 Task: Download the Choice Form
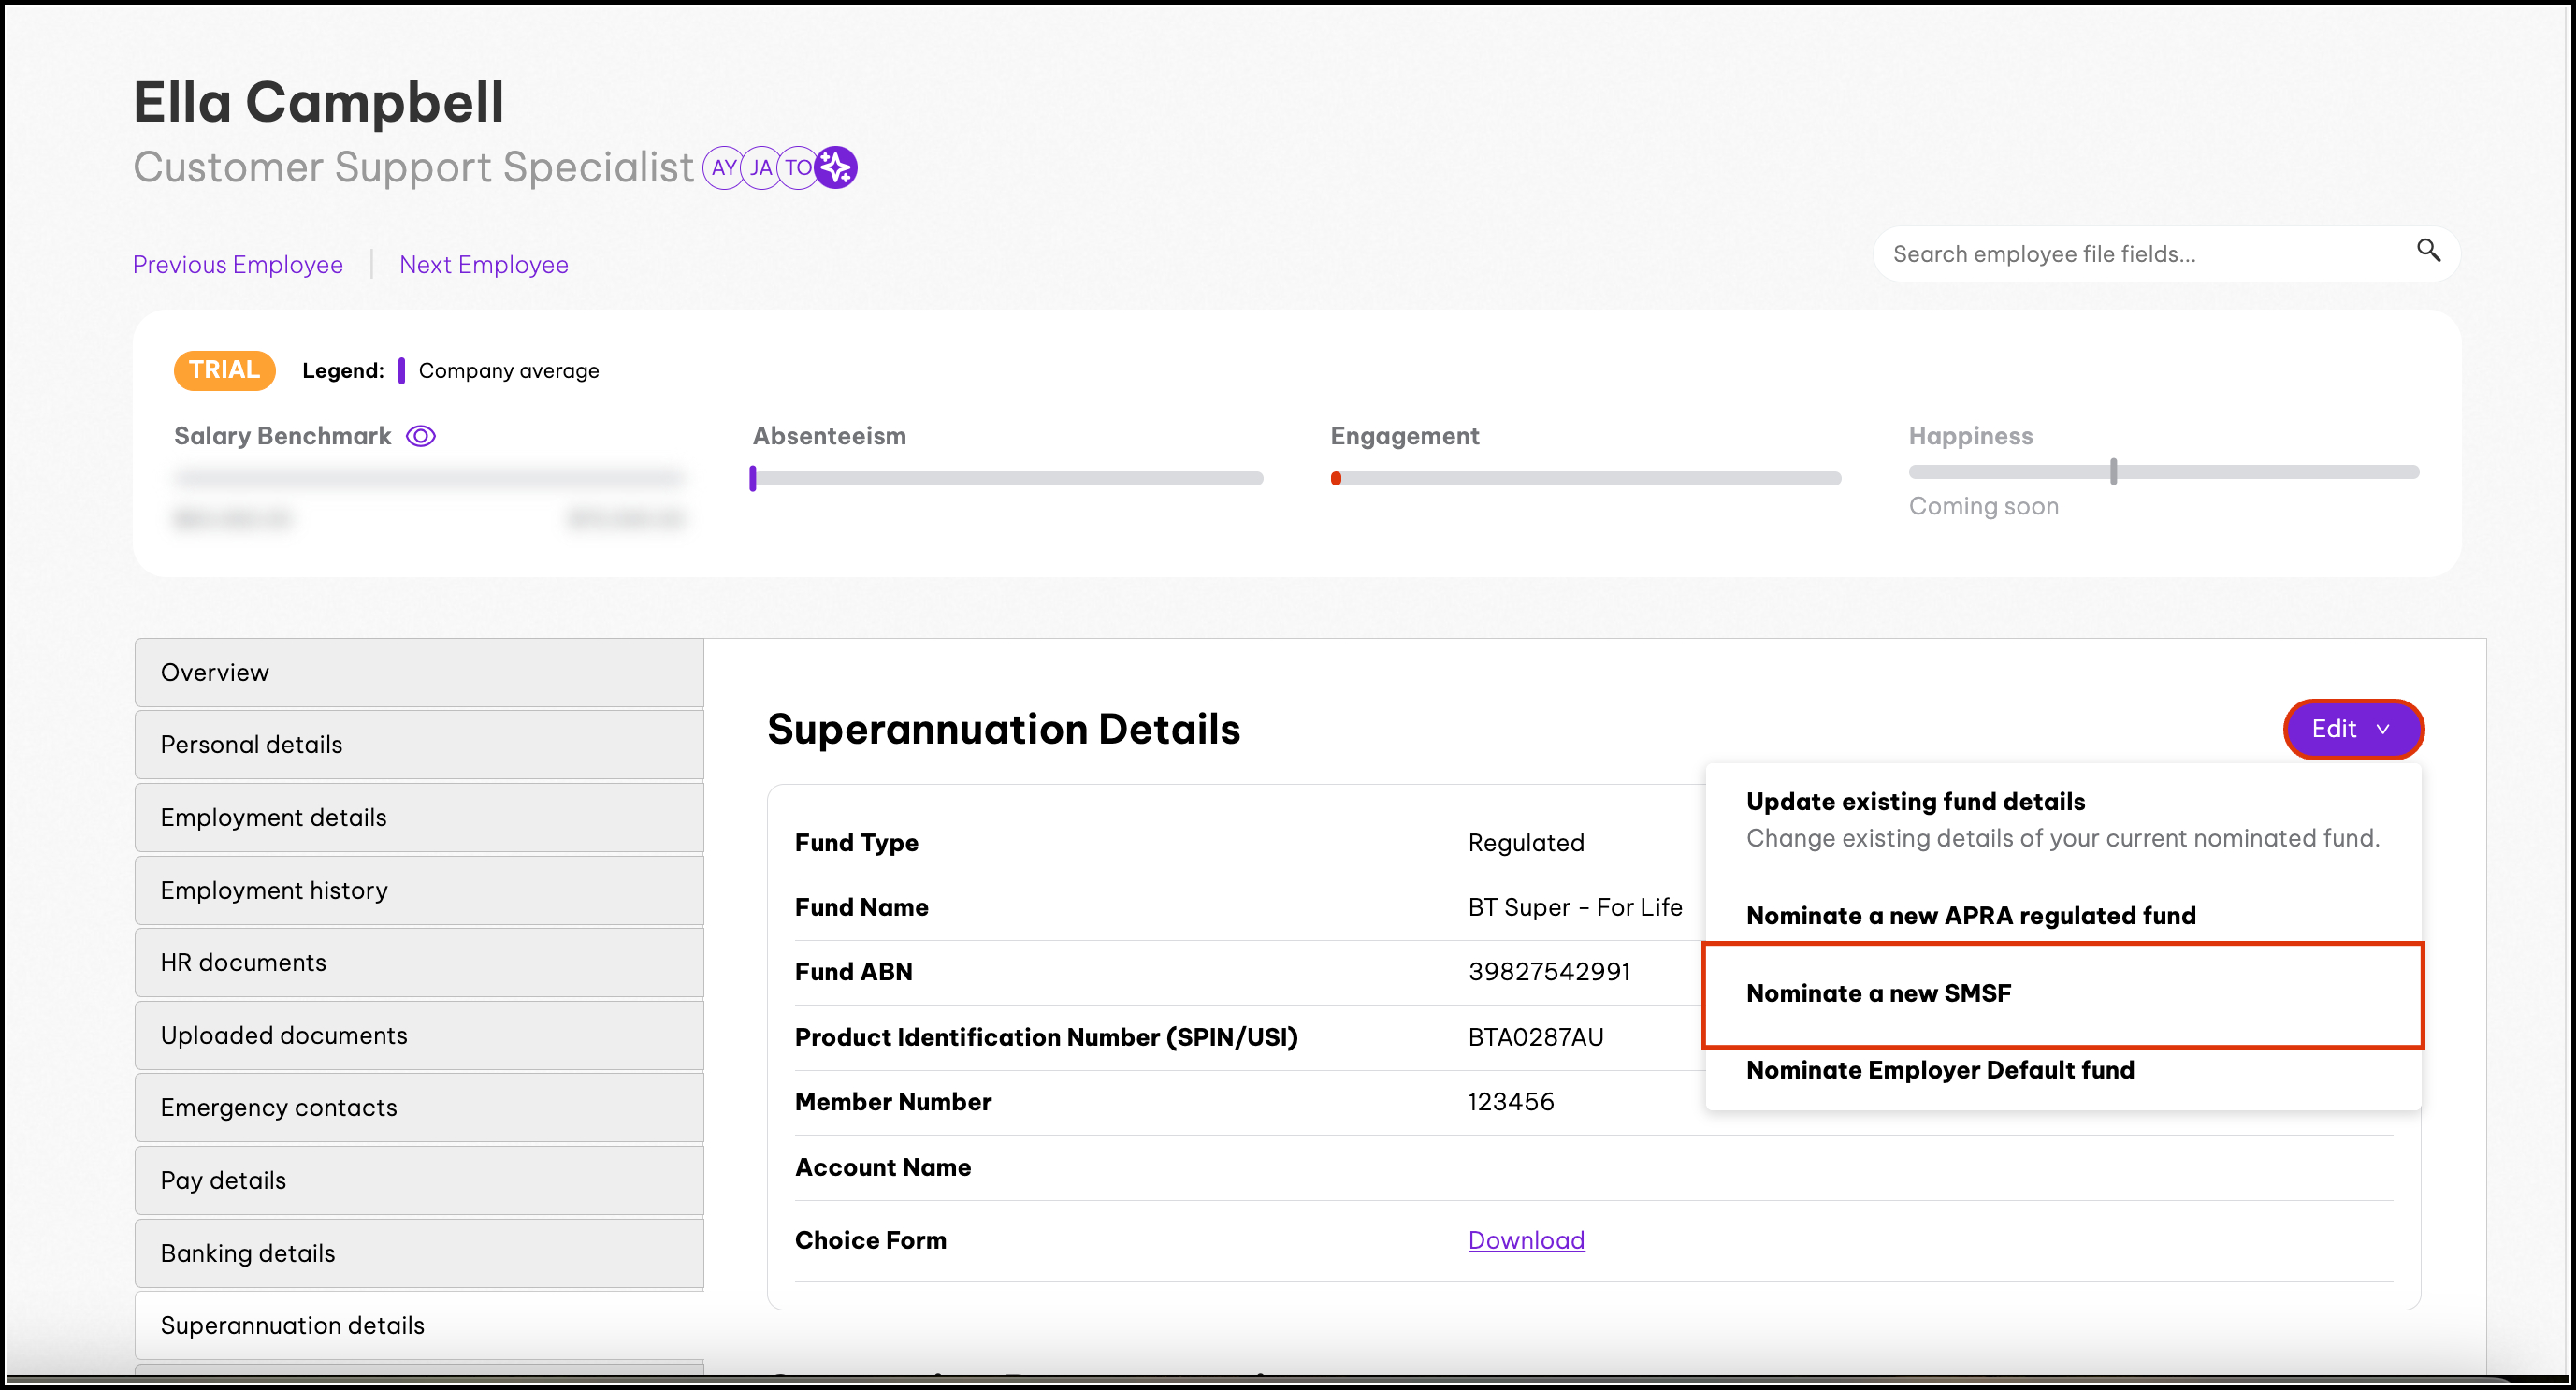pos(1526,1240)
